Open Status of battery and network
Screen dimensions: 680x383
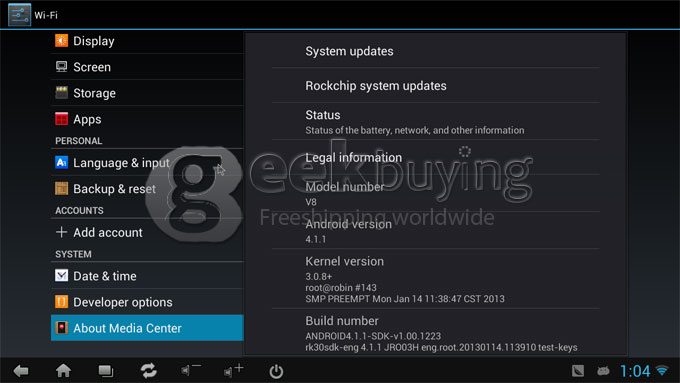pos(436,121)
